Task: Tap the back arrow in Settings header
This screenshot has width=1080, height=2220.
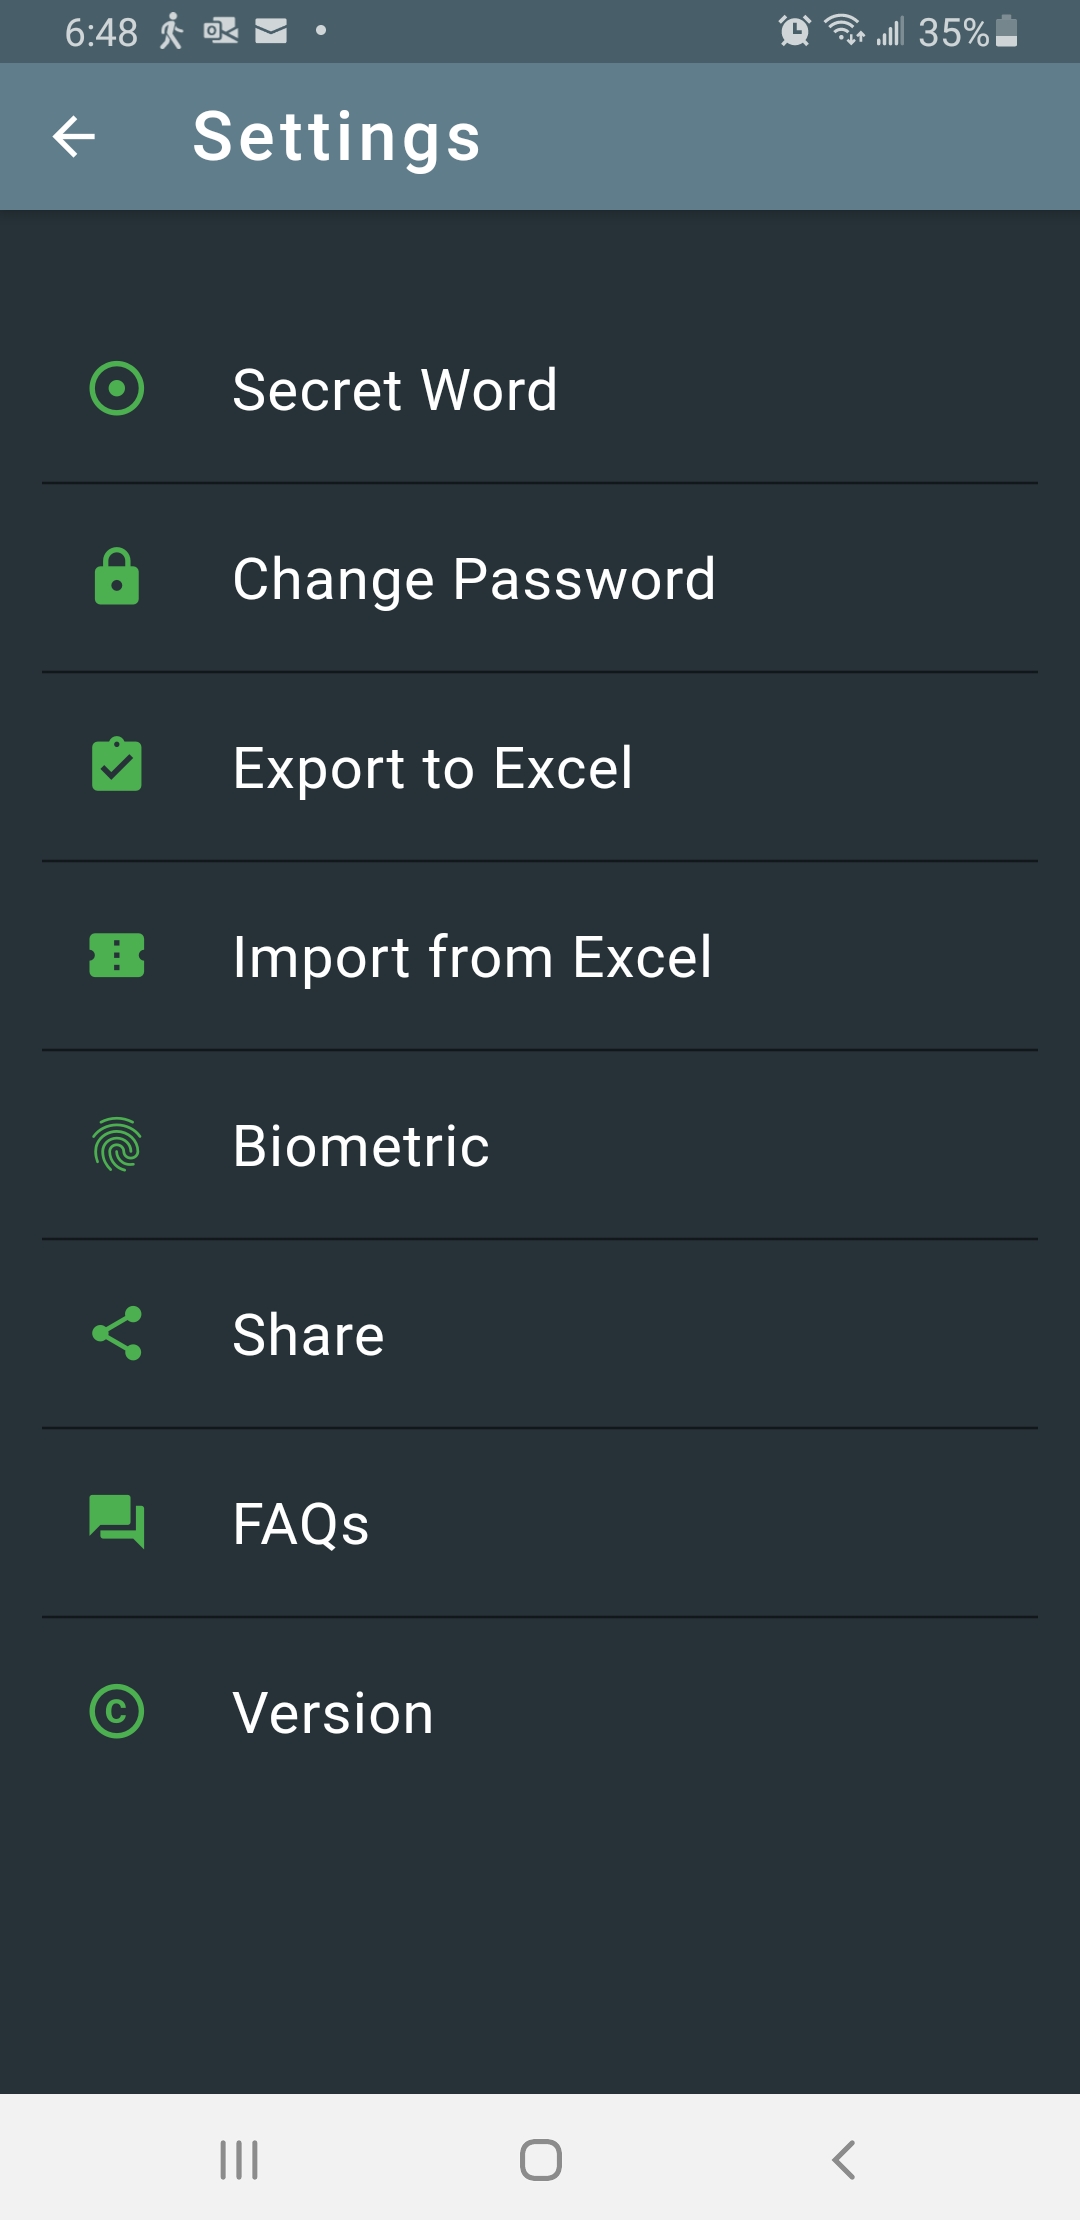Action: pyautogui.click(x=74, y=137)
